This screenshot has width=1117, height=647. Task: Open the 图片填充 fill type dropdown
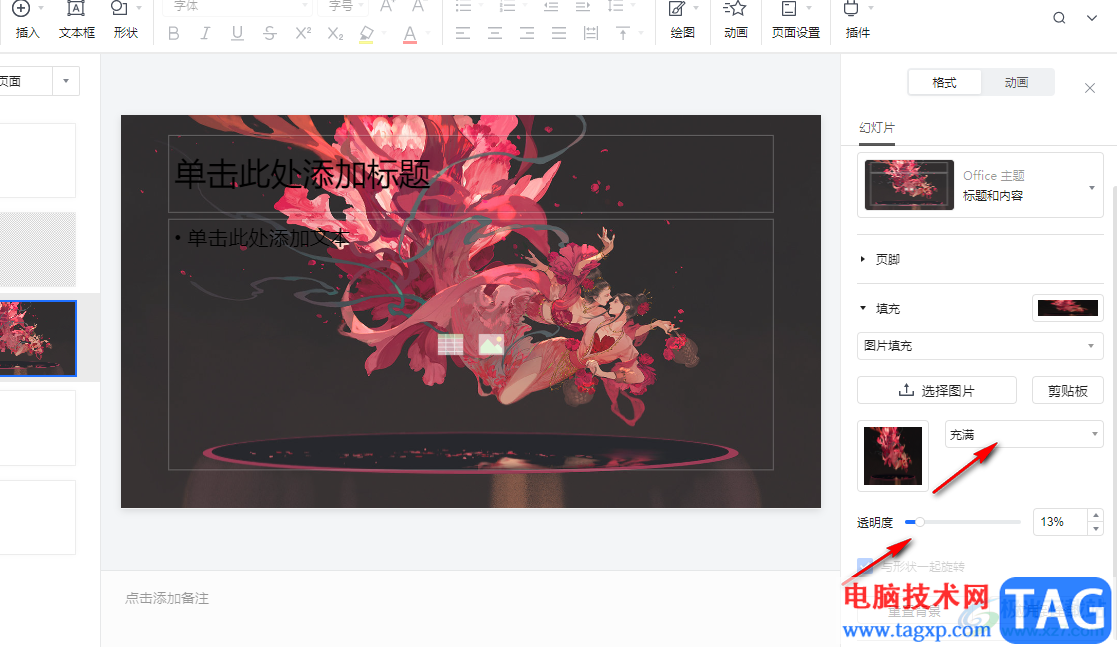[979, 346]
